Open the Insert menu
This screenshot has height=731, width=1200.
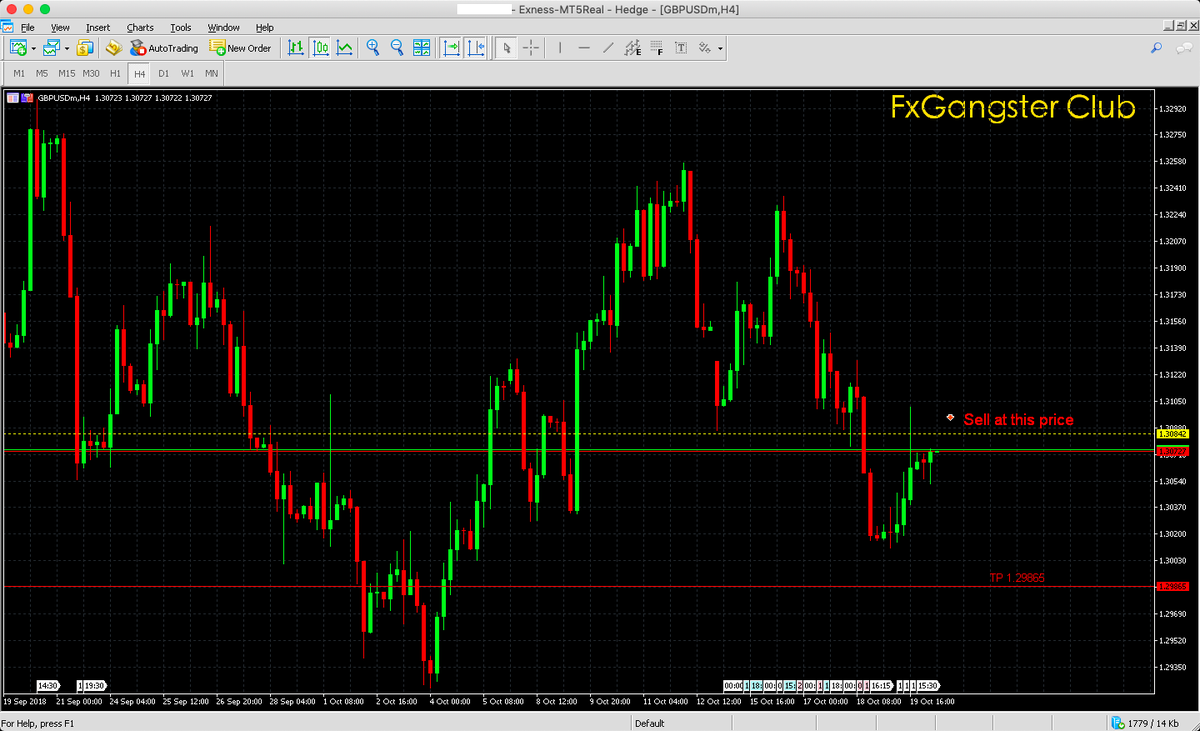[98, 27]
